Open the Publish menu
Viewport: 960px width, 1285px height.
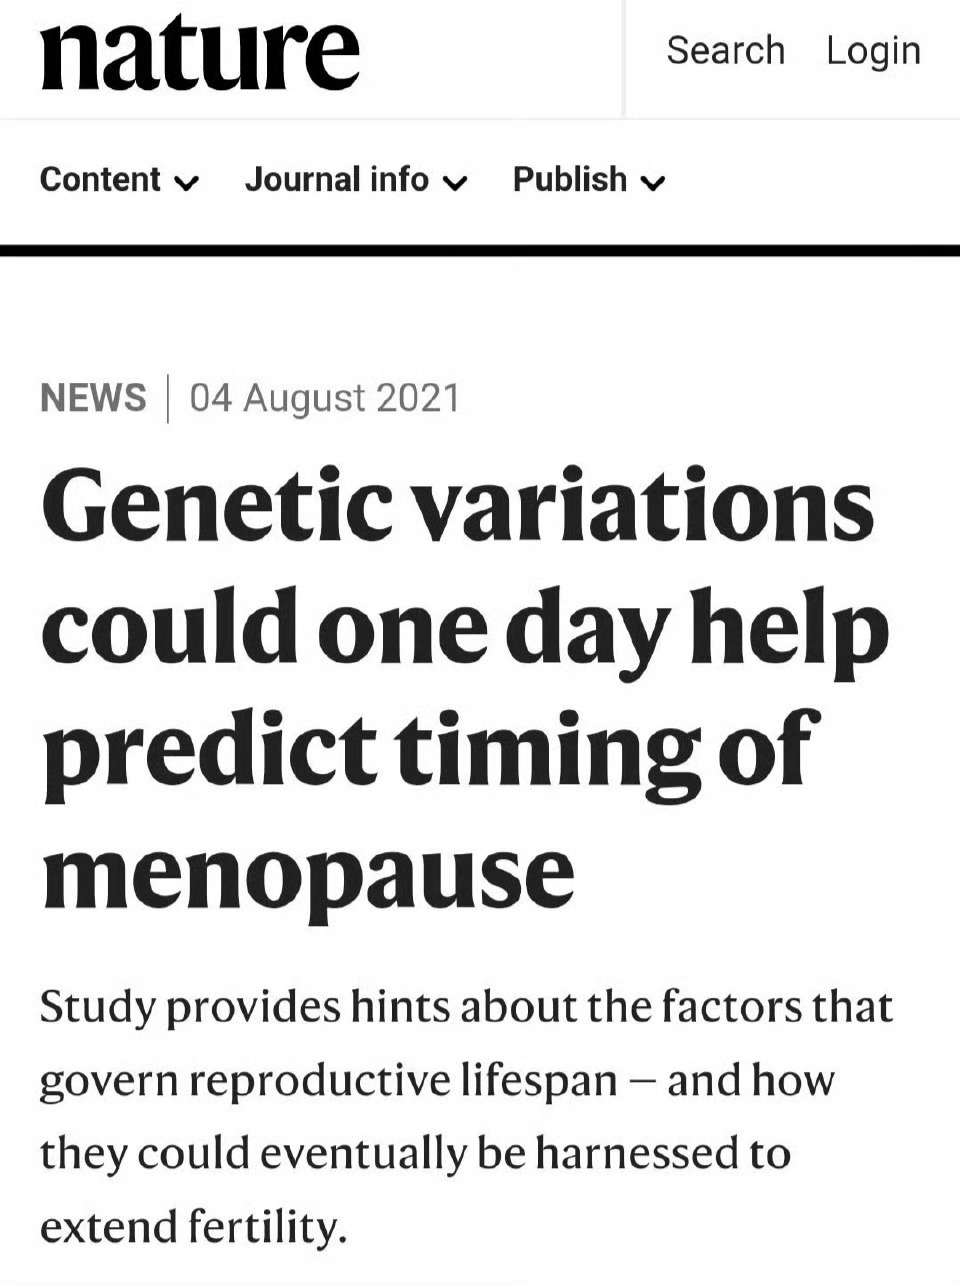pos(570,180)
